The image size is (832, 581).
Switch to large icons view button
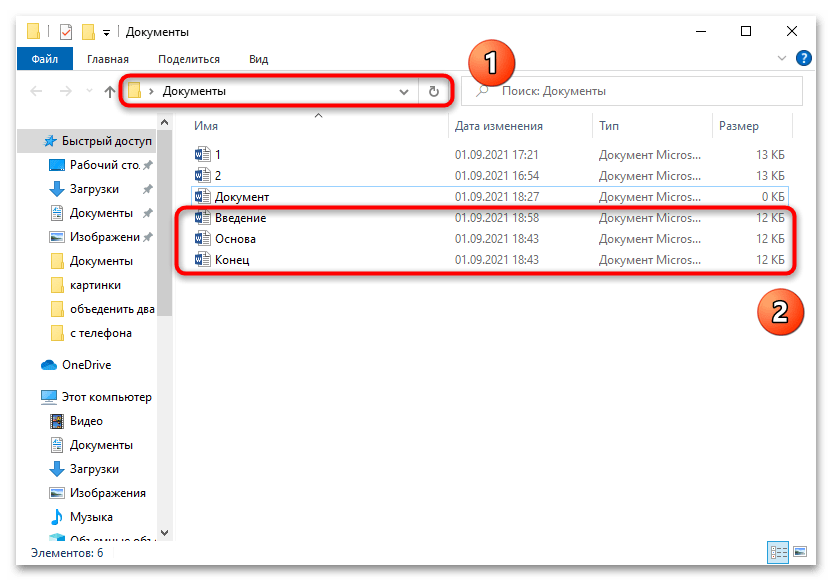click(799, 552)
